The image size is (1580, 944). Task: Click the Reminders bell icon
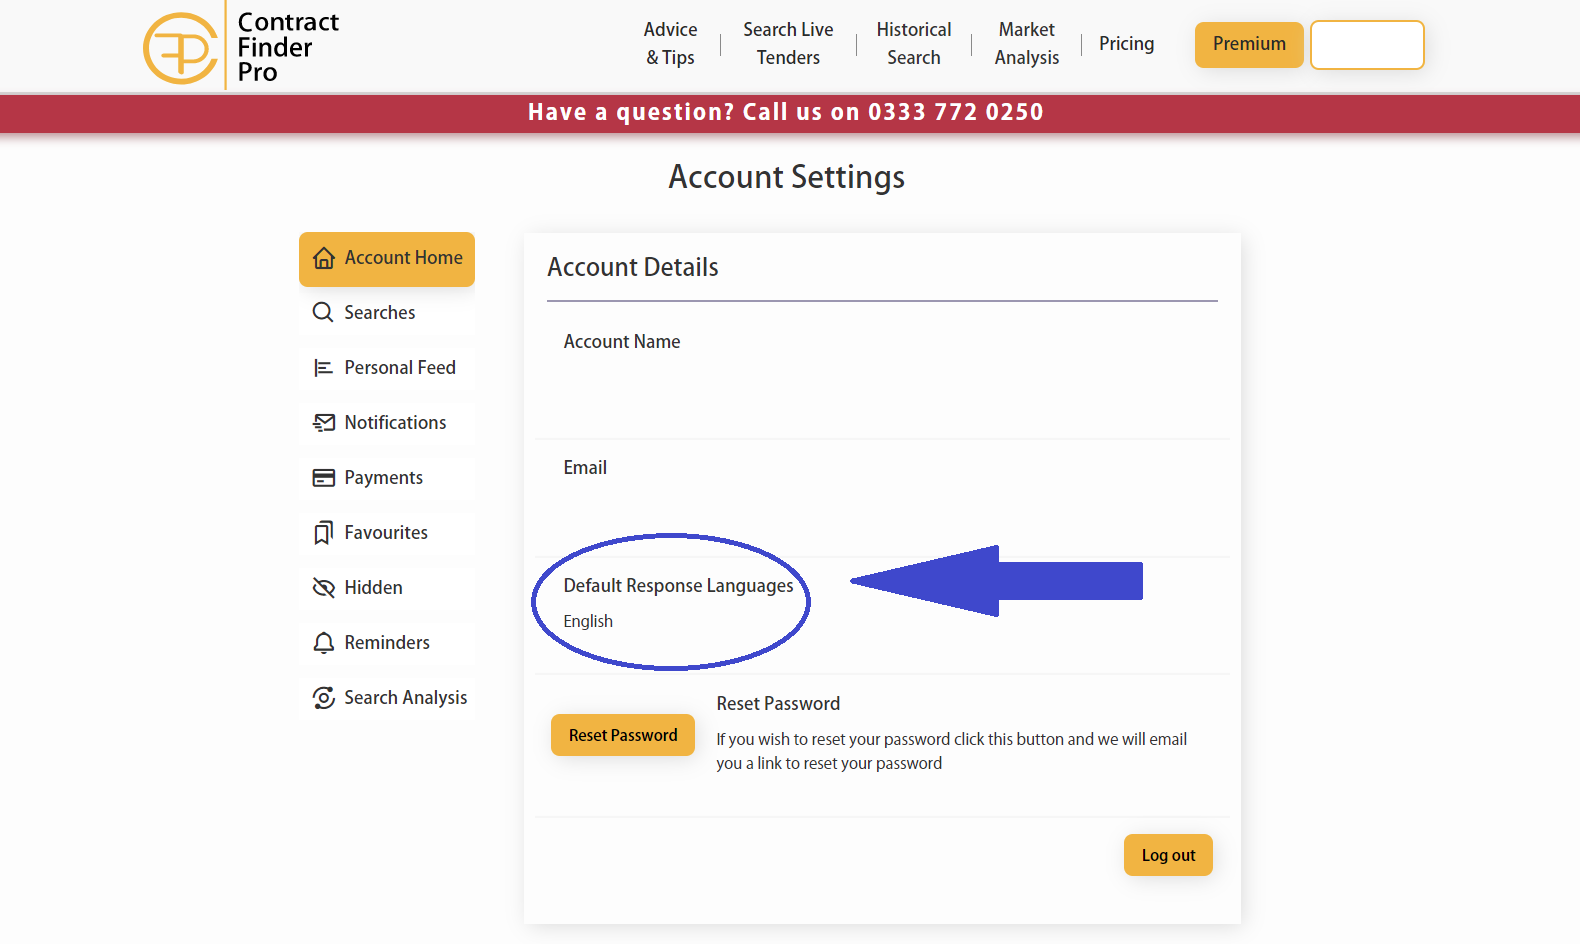[x=323, y=643]
